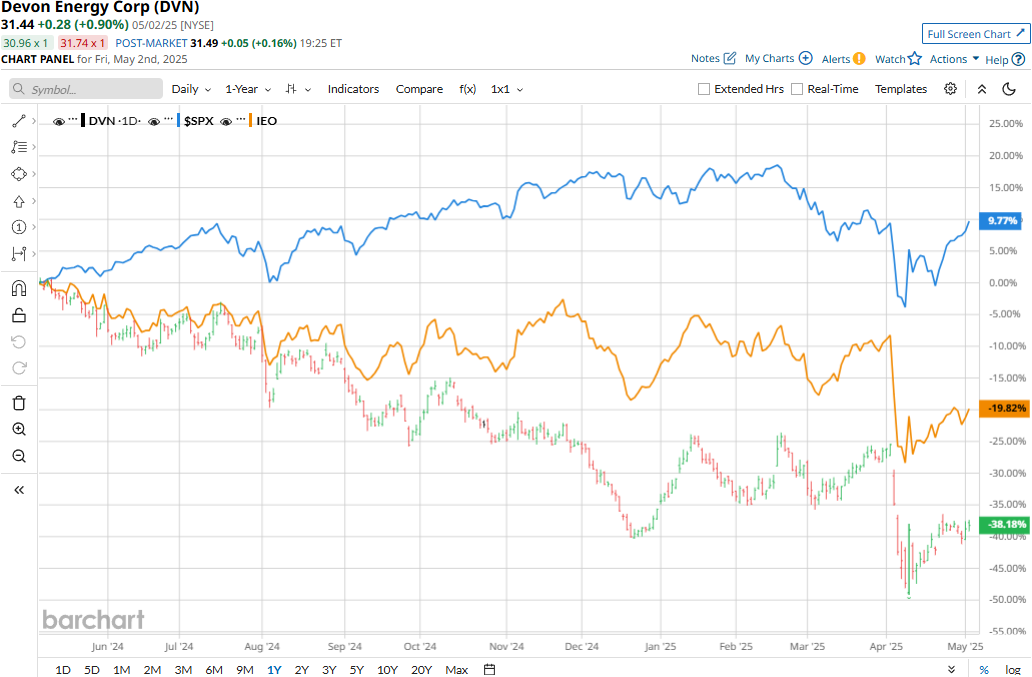Click the My Charts plus icon
This screenshot has width=1032, height=677.
(806, 58)
